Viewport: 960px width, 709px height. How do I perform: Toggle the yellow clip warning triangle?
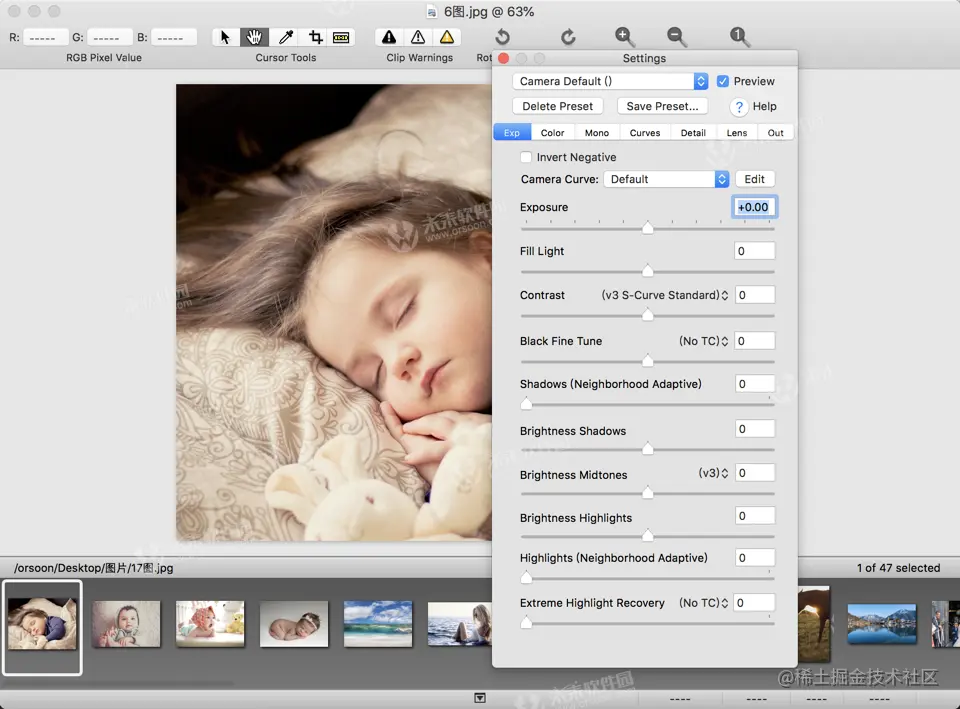(447, 37)
